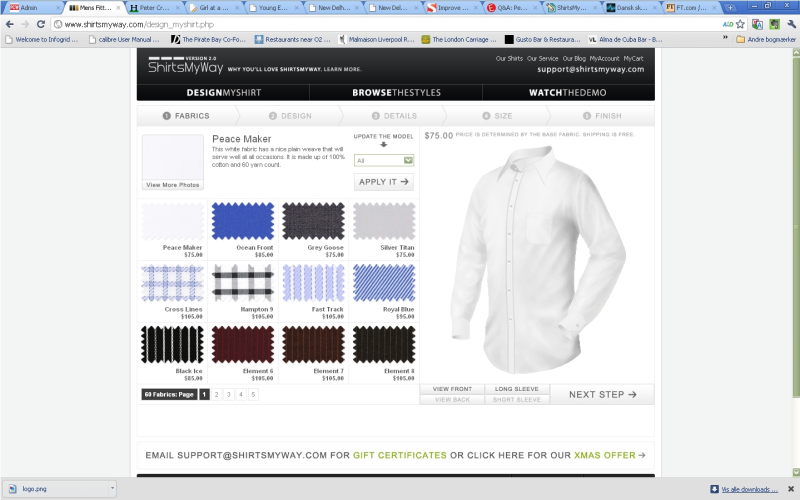Click the Apply It button
The width and height of the screenshot is (800, 500).
tap(384, 182)
